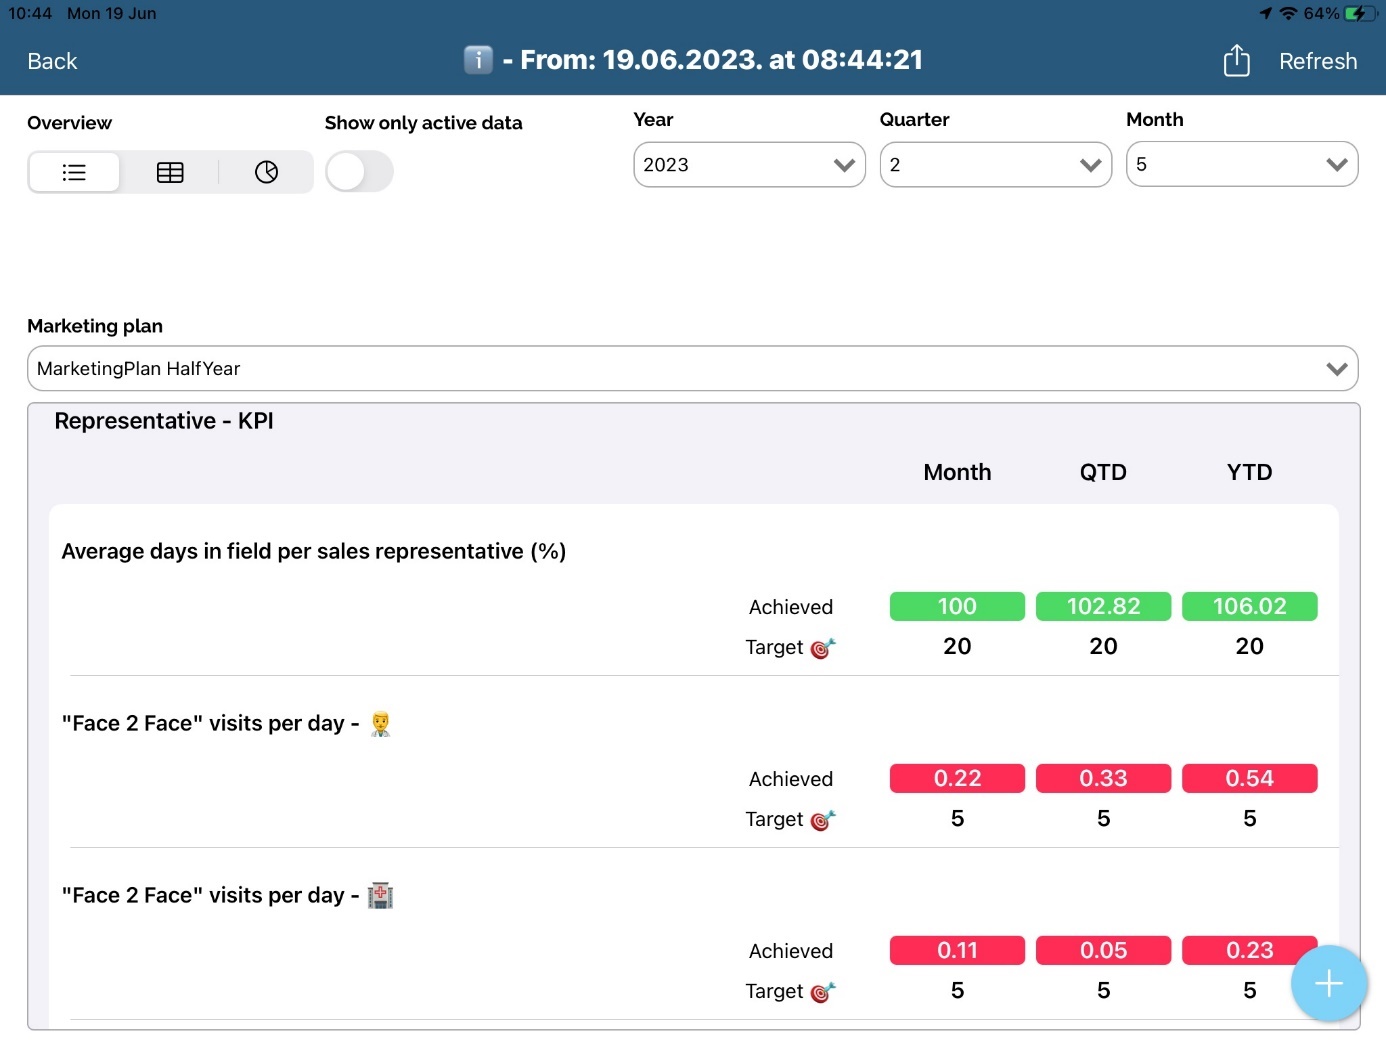
Task: Tap target icon under Average days in field
Action: tap(822, 648)
